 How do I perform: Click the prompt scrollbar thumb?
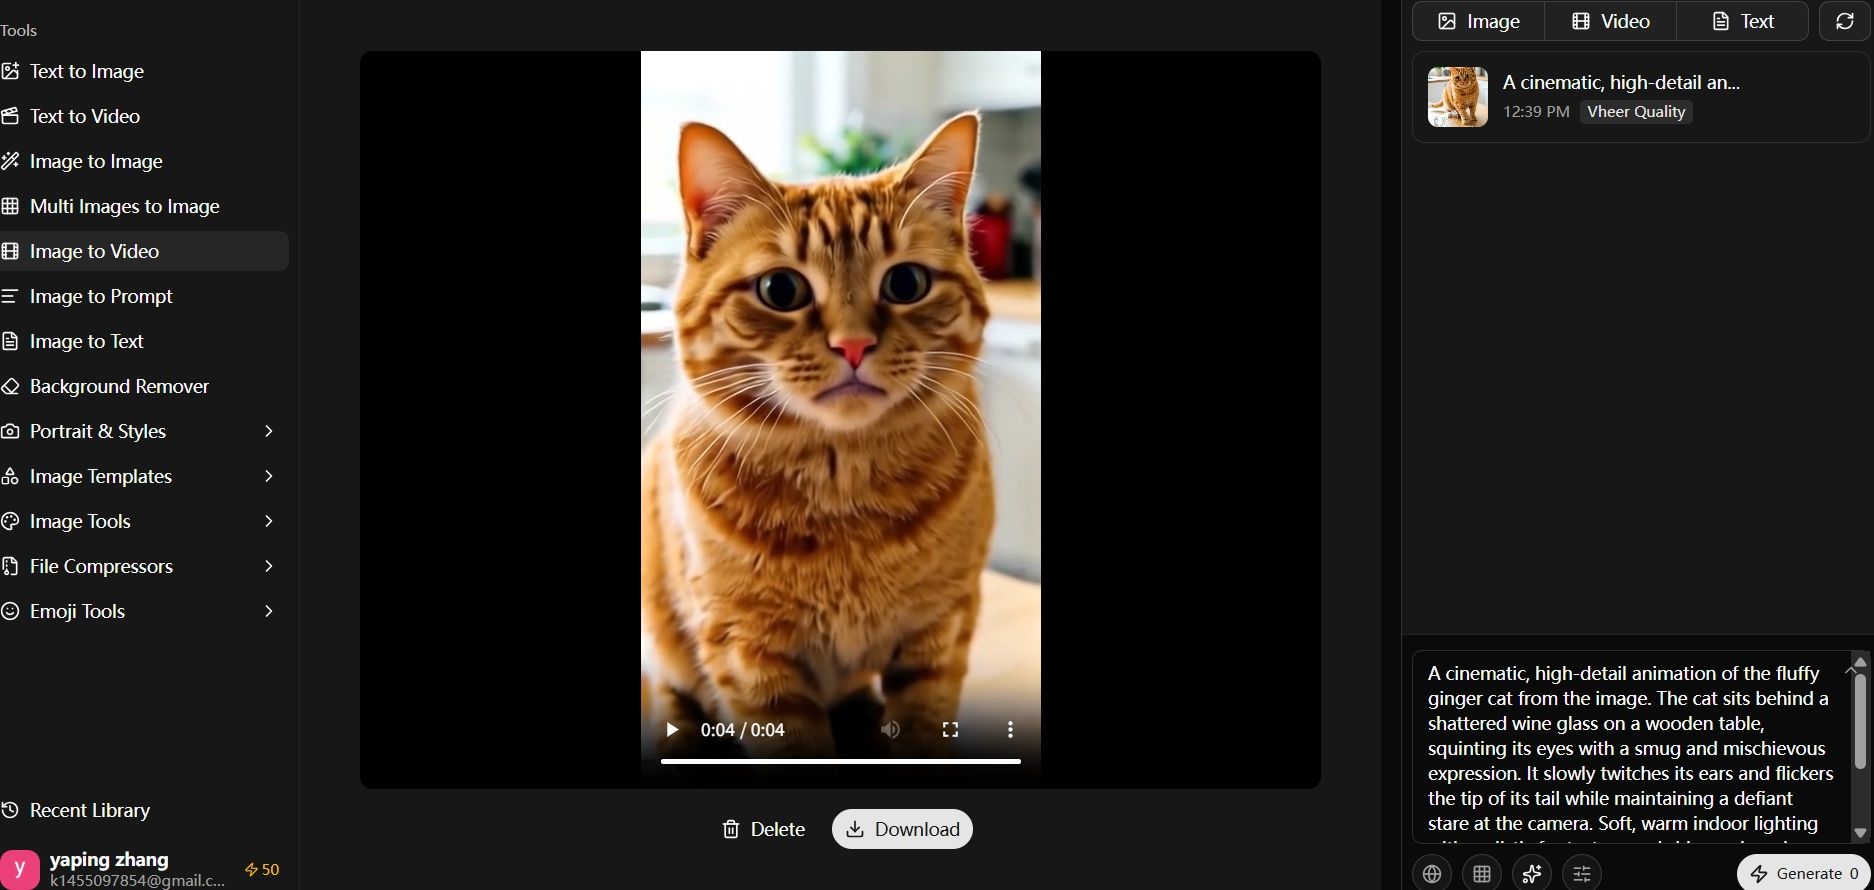click(x=1860, y=722)
